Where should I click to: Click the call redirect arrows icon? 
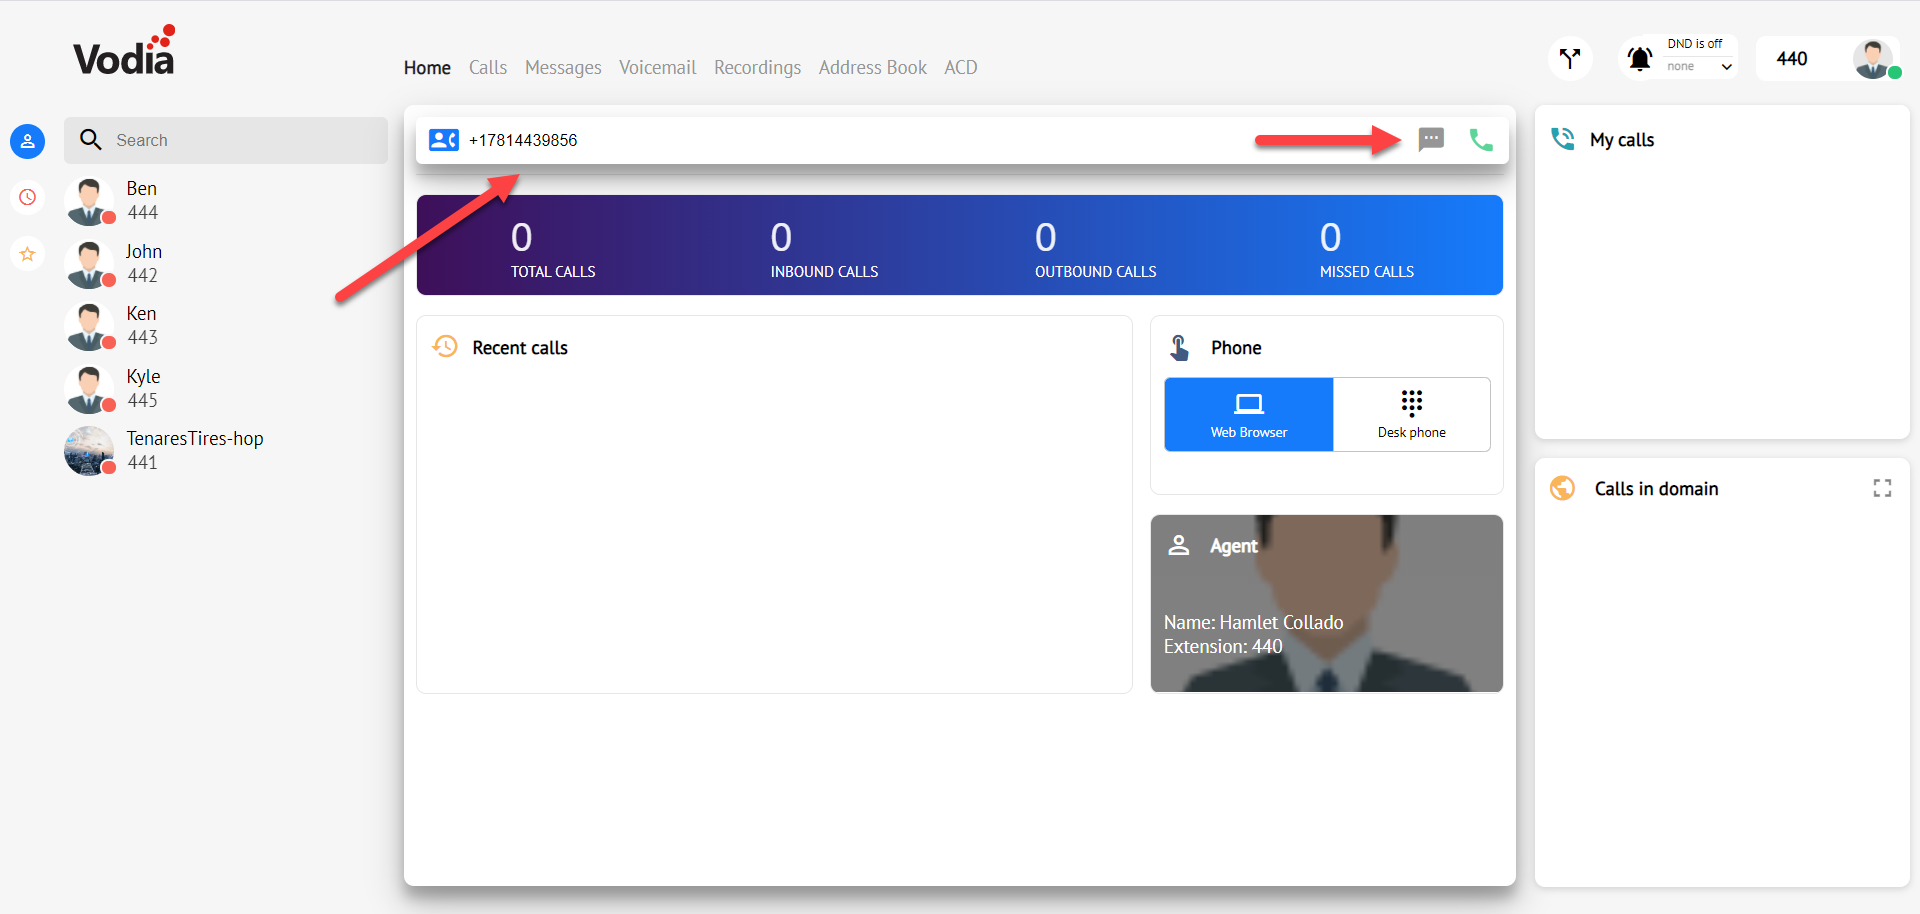1570,58
